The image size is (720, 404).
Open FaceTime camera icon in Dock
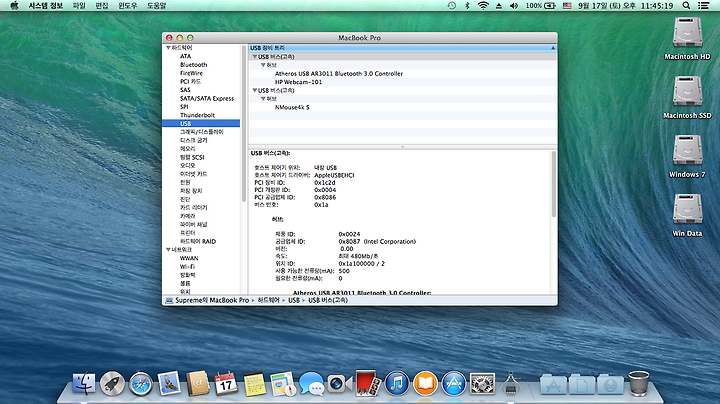[340, 383]
